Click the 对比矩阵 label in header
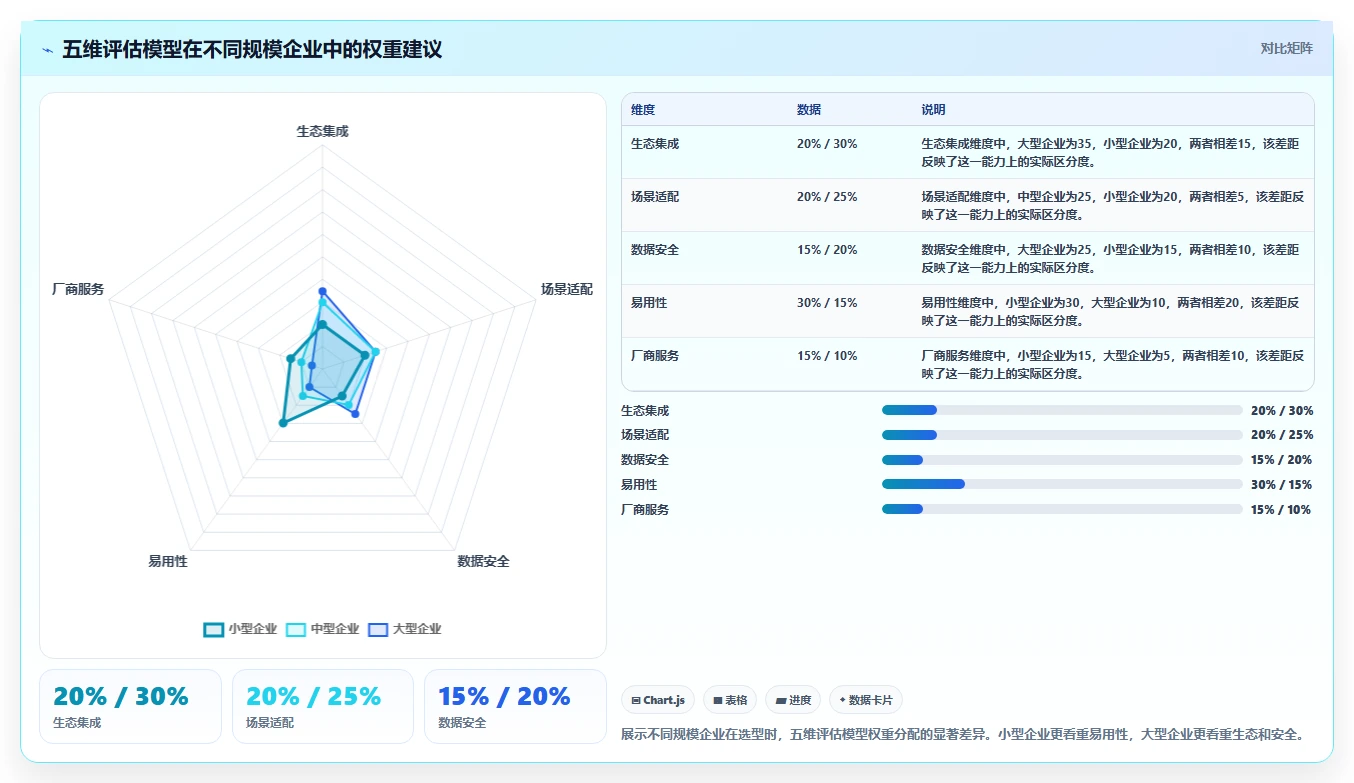1354x783 pixels. [1286, 48]
